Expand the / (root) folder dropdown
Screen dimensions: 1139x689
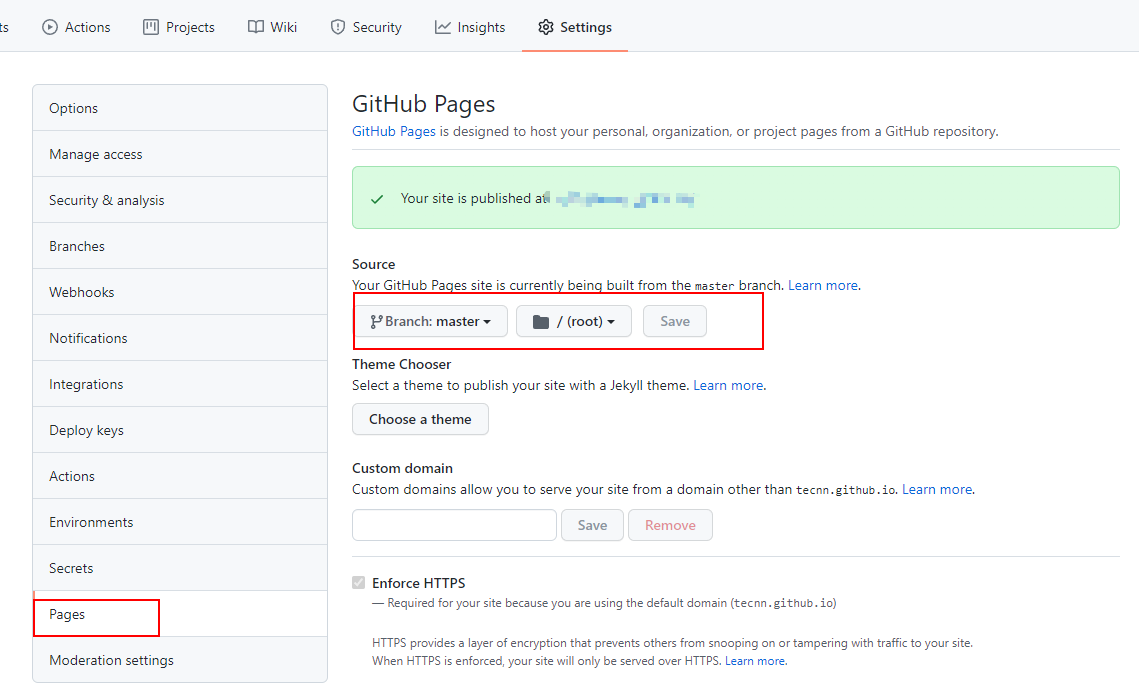pos(574,322)
